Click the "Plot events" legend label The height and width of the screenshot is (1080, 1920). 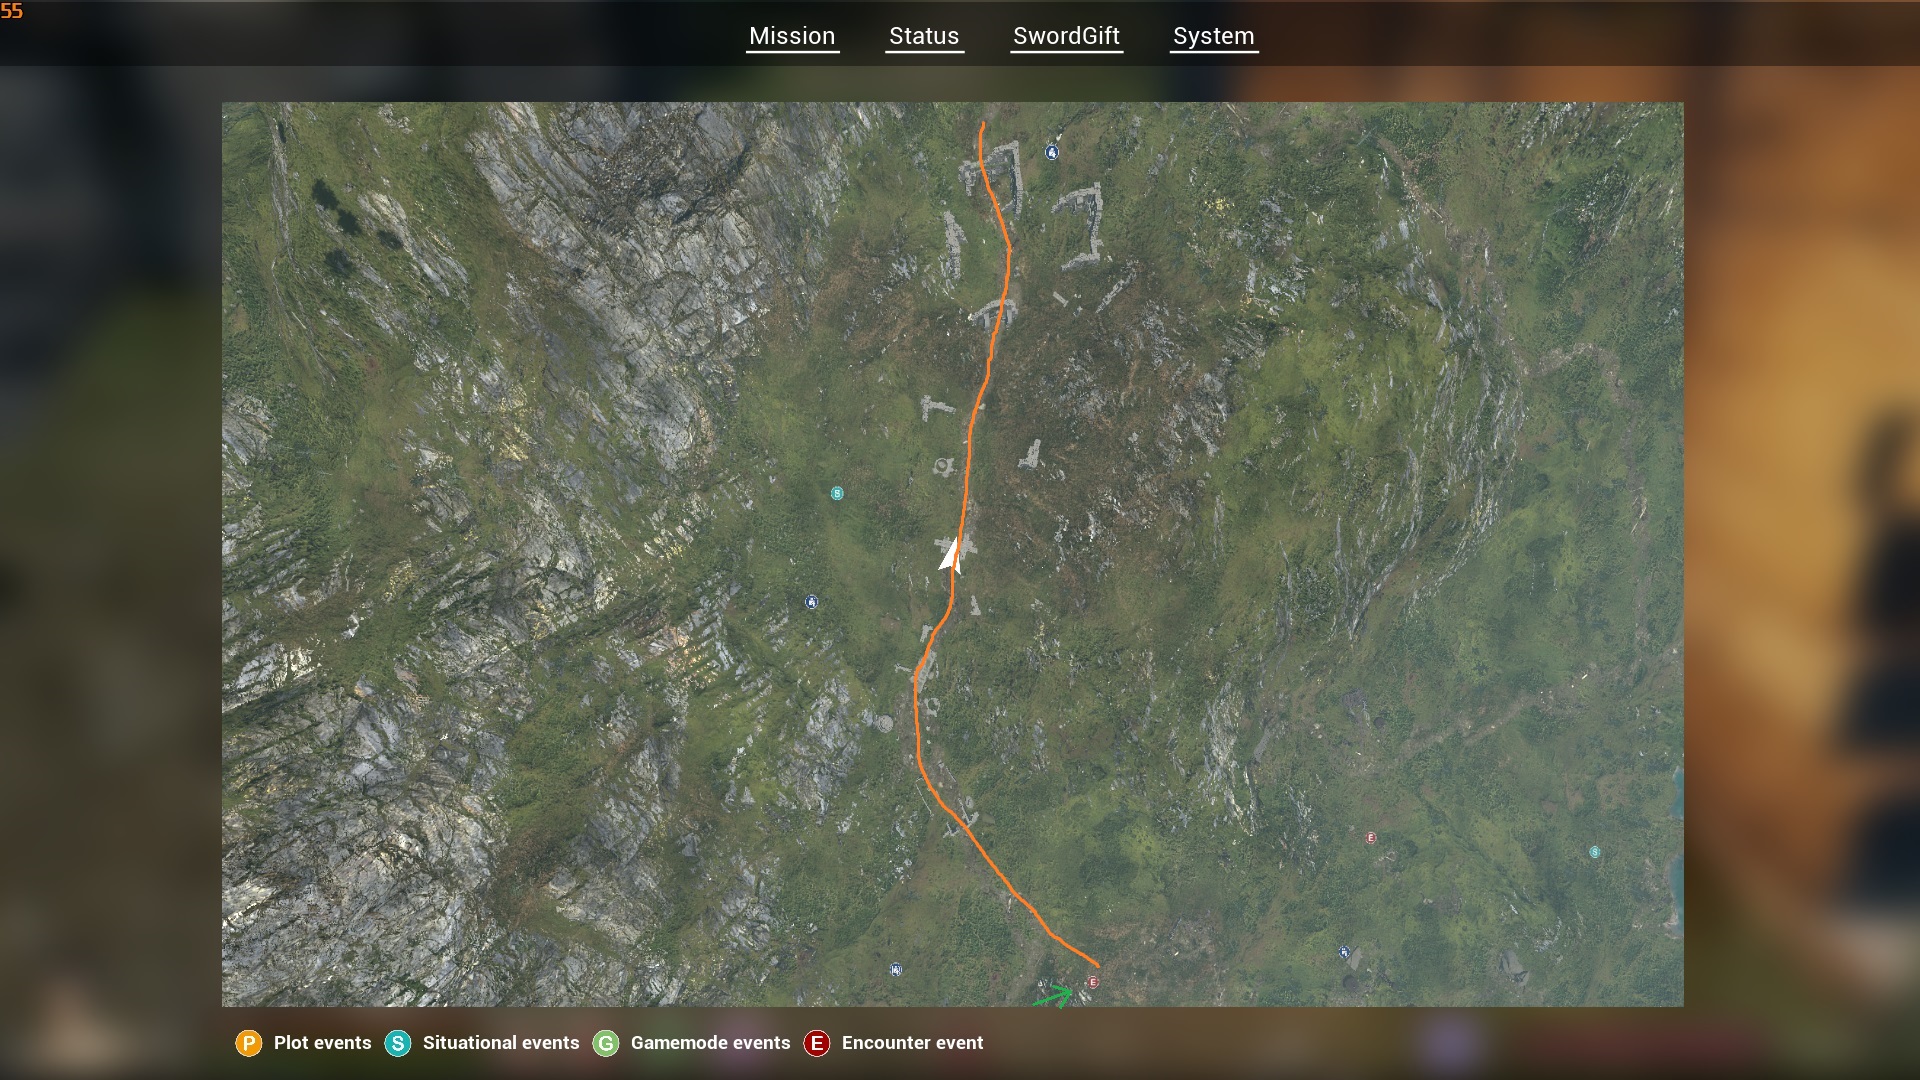tap(322, 1043)
